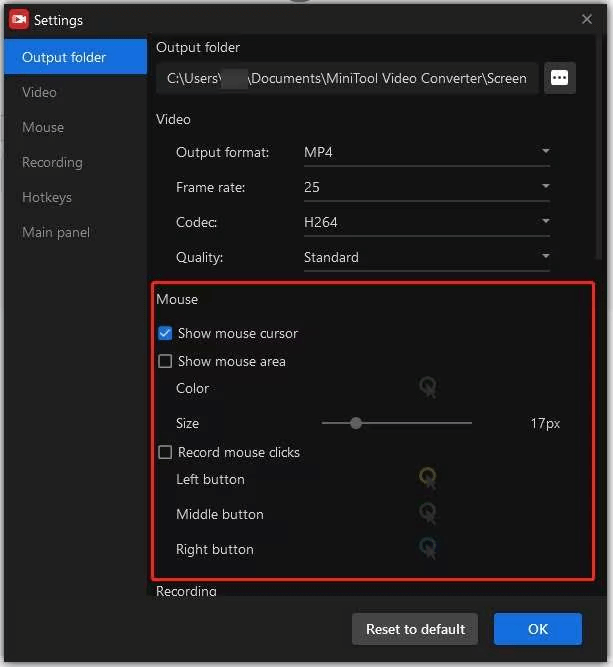Click the Middle button color icon

pyautogui.click(x=428, y=513)
